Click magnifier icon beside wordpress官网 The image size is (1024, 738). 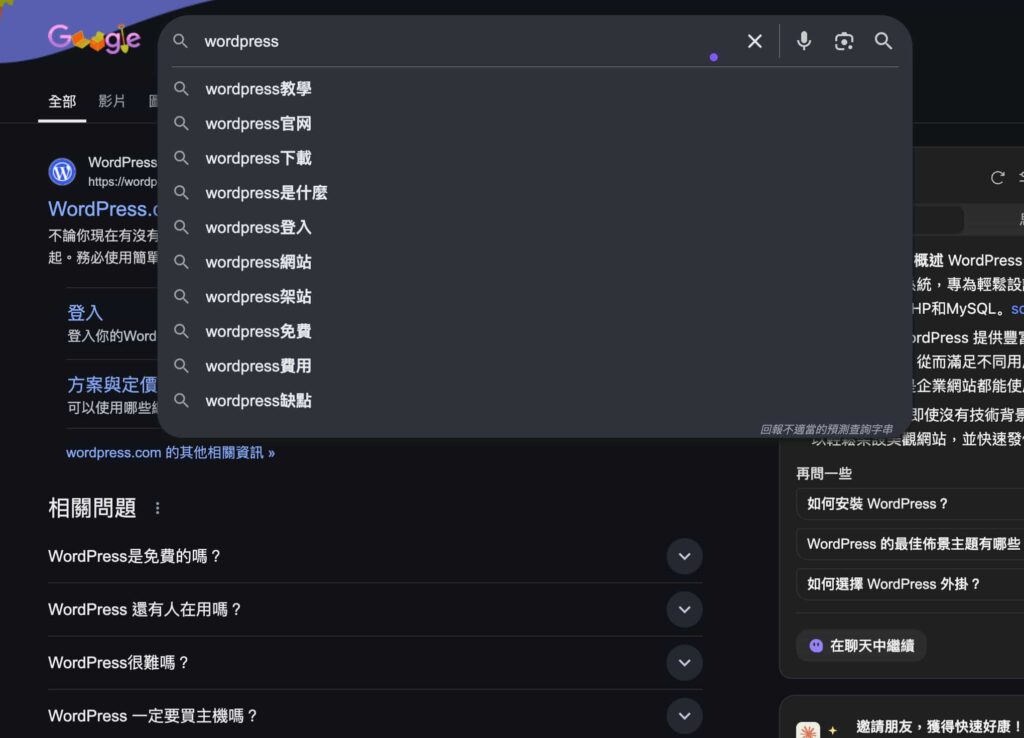tap(181, 123)
